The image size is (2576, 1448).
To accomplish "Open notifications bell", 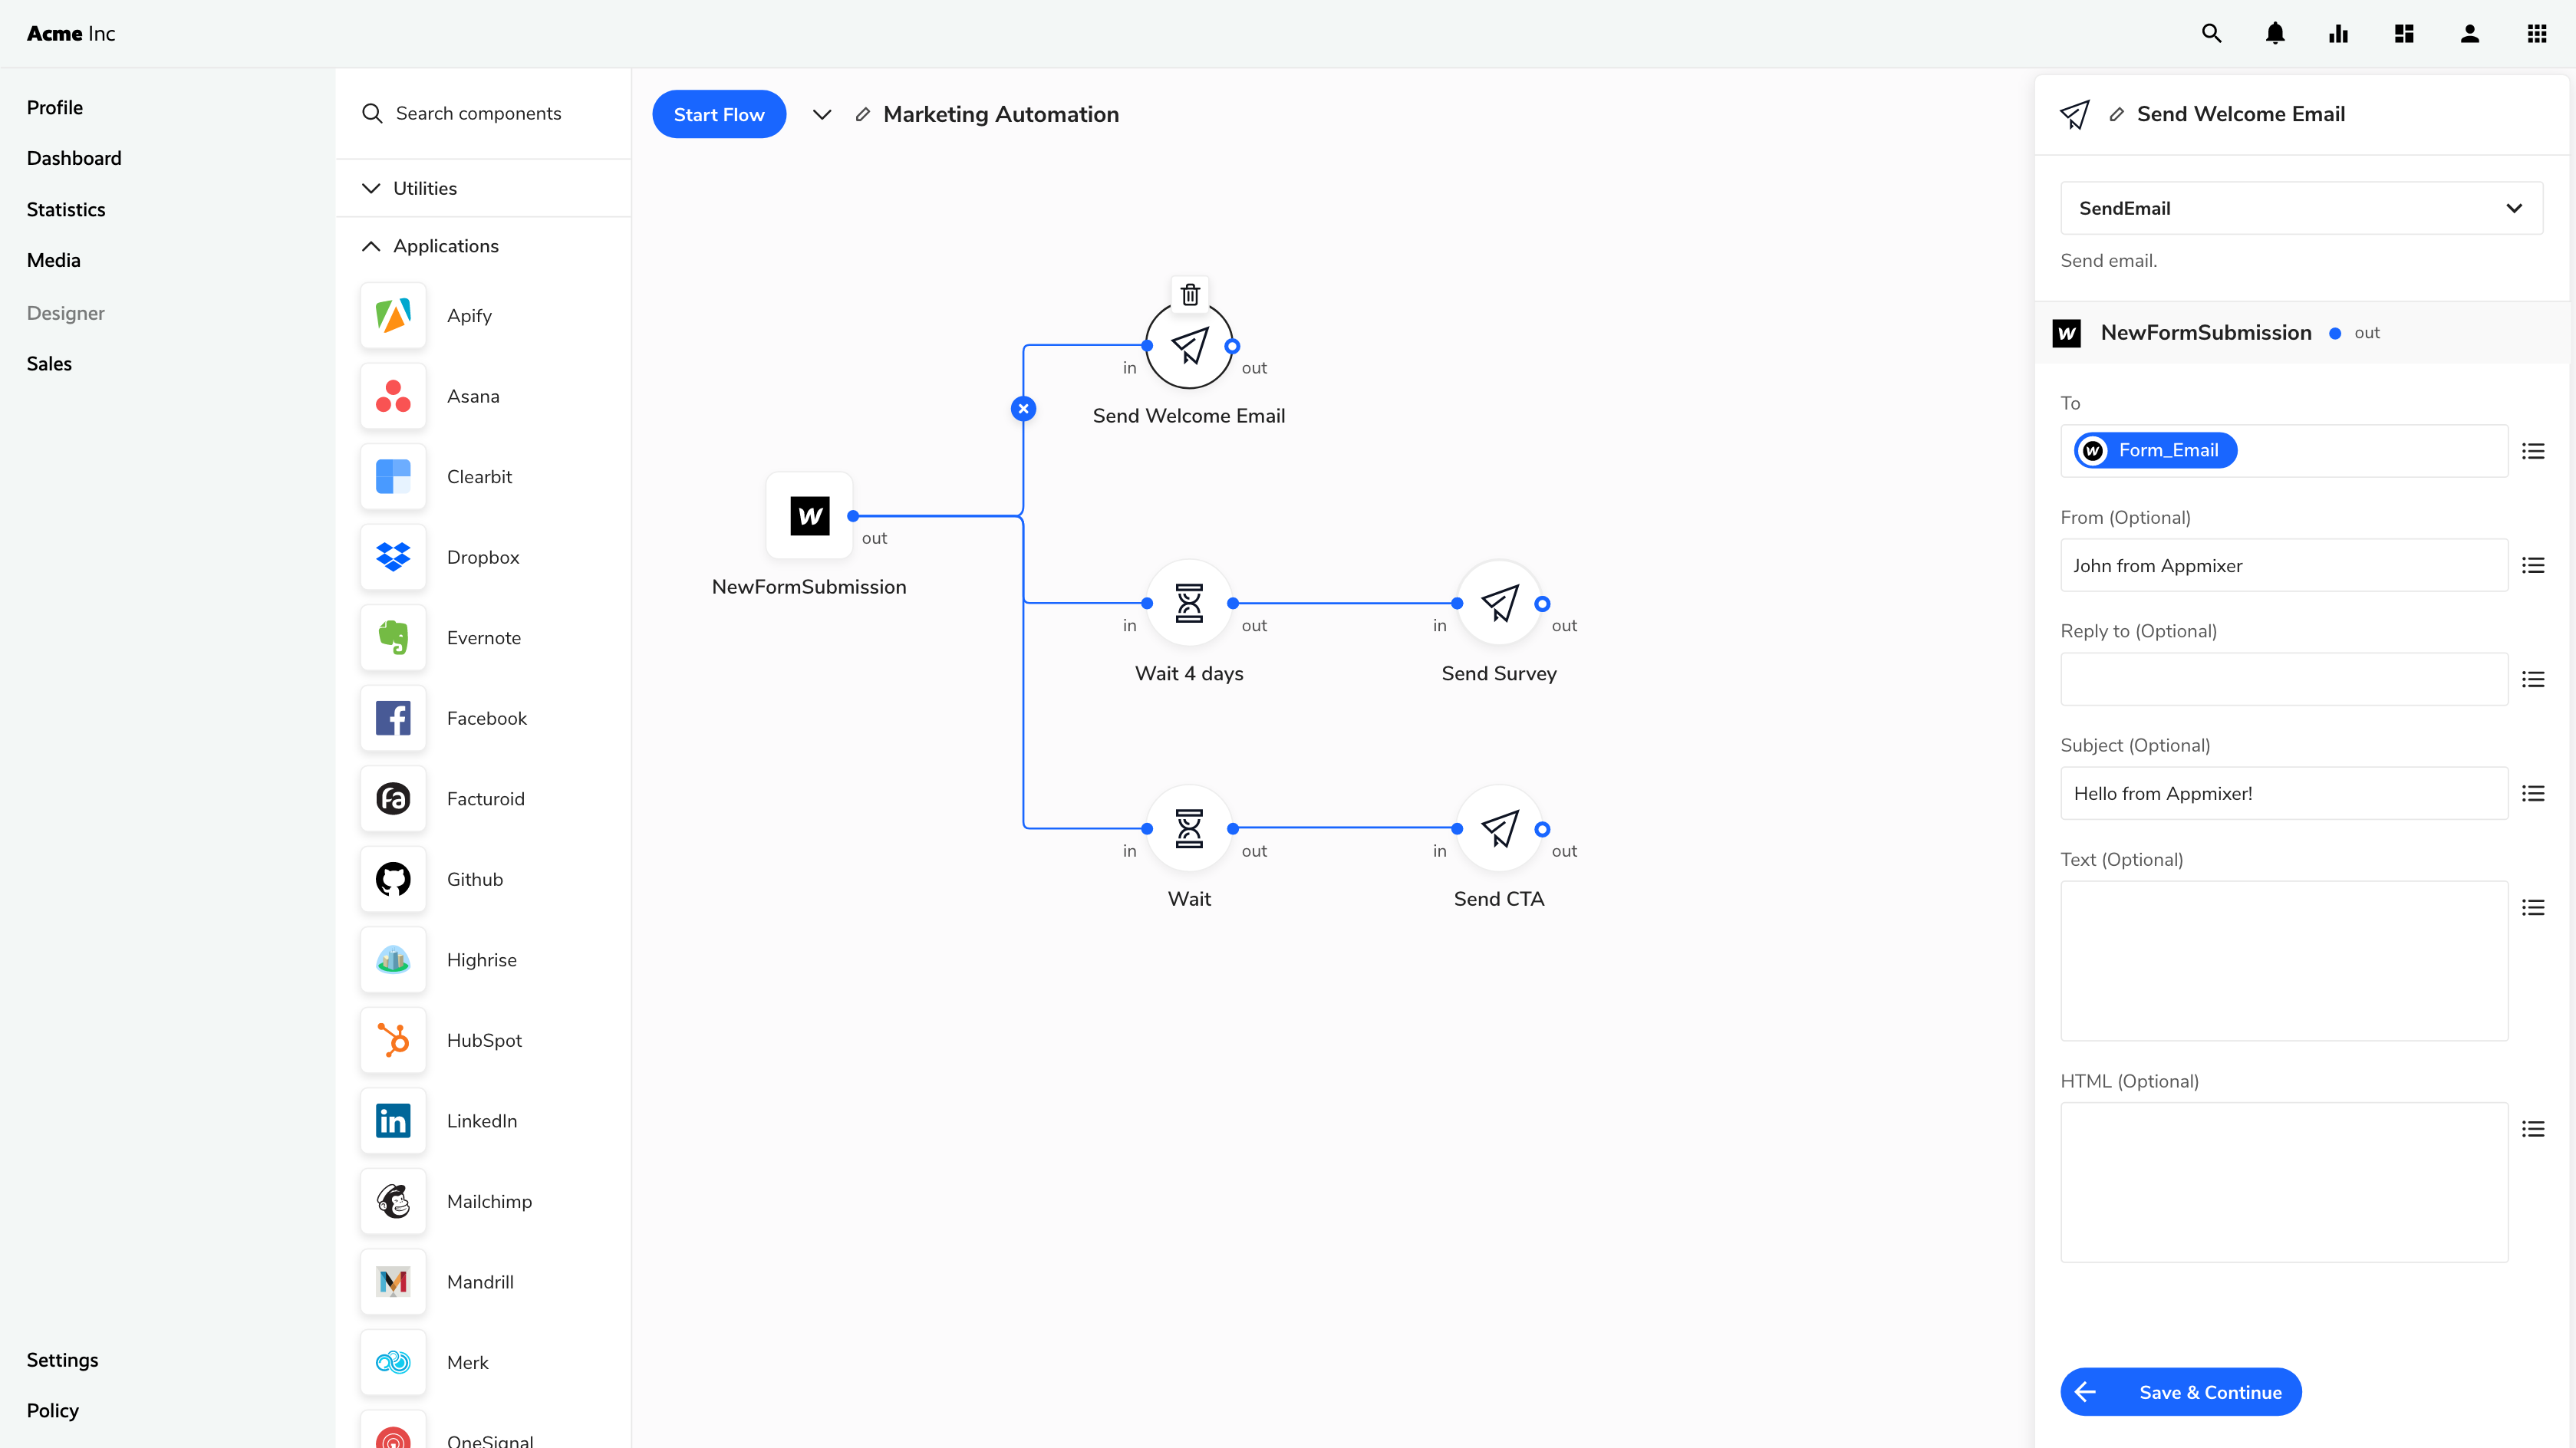I will click(2275, 33).
